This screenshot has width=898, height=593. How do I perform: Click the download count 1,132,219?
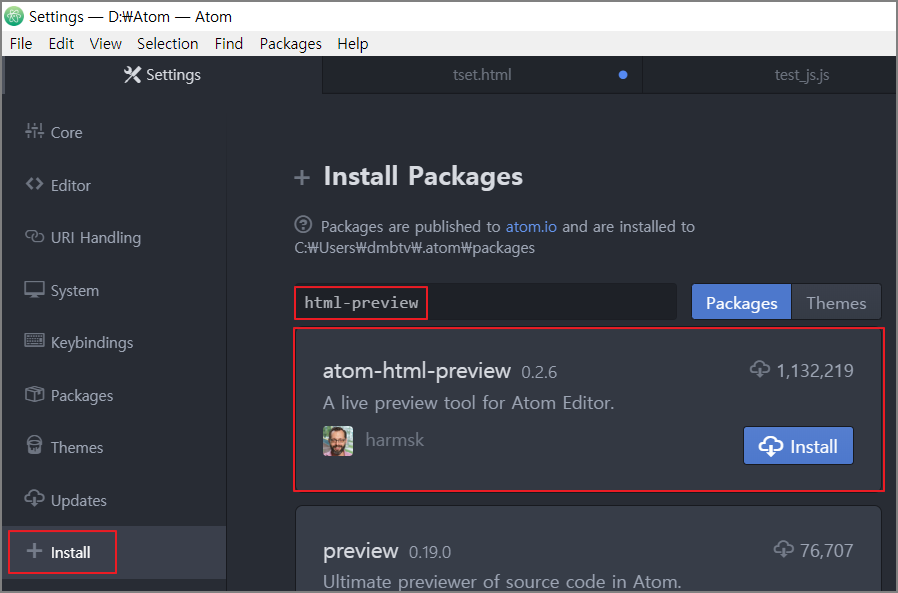[x=814, y=370]
